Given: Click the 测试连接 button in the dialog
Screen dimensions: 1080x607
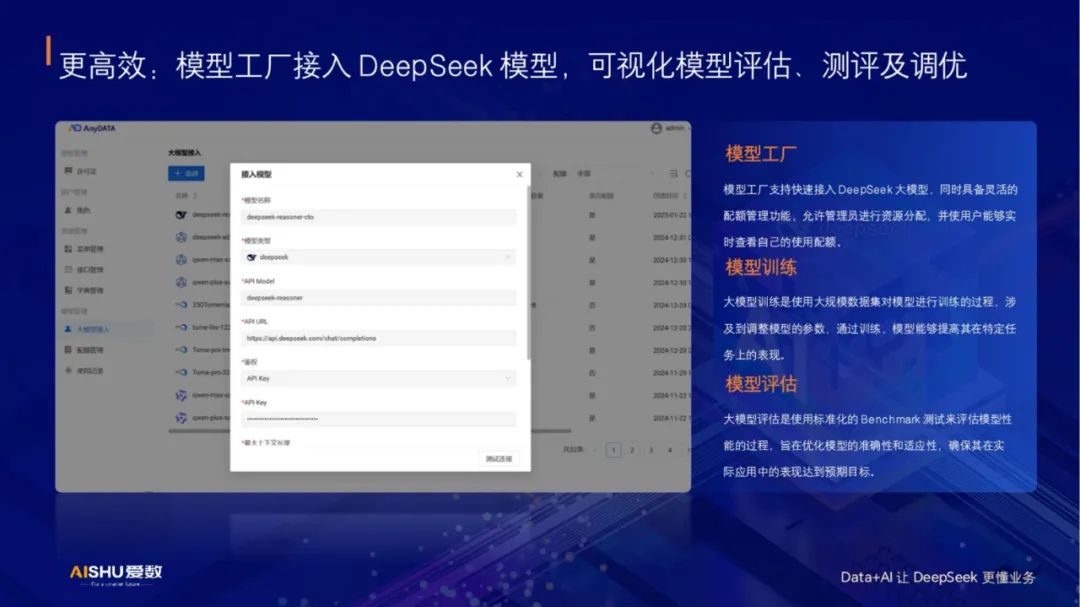Looking at the screenshot, I should 499,459.
